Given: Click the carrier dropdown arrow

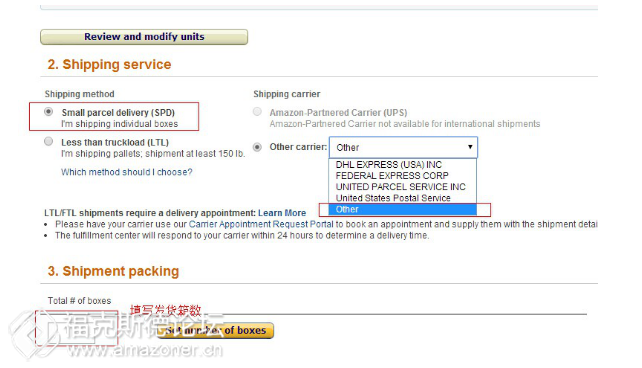Looking at the screenshot, I should click(470, 147).
